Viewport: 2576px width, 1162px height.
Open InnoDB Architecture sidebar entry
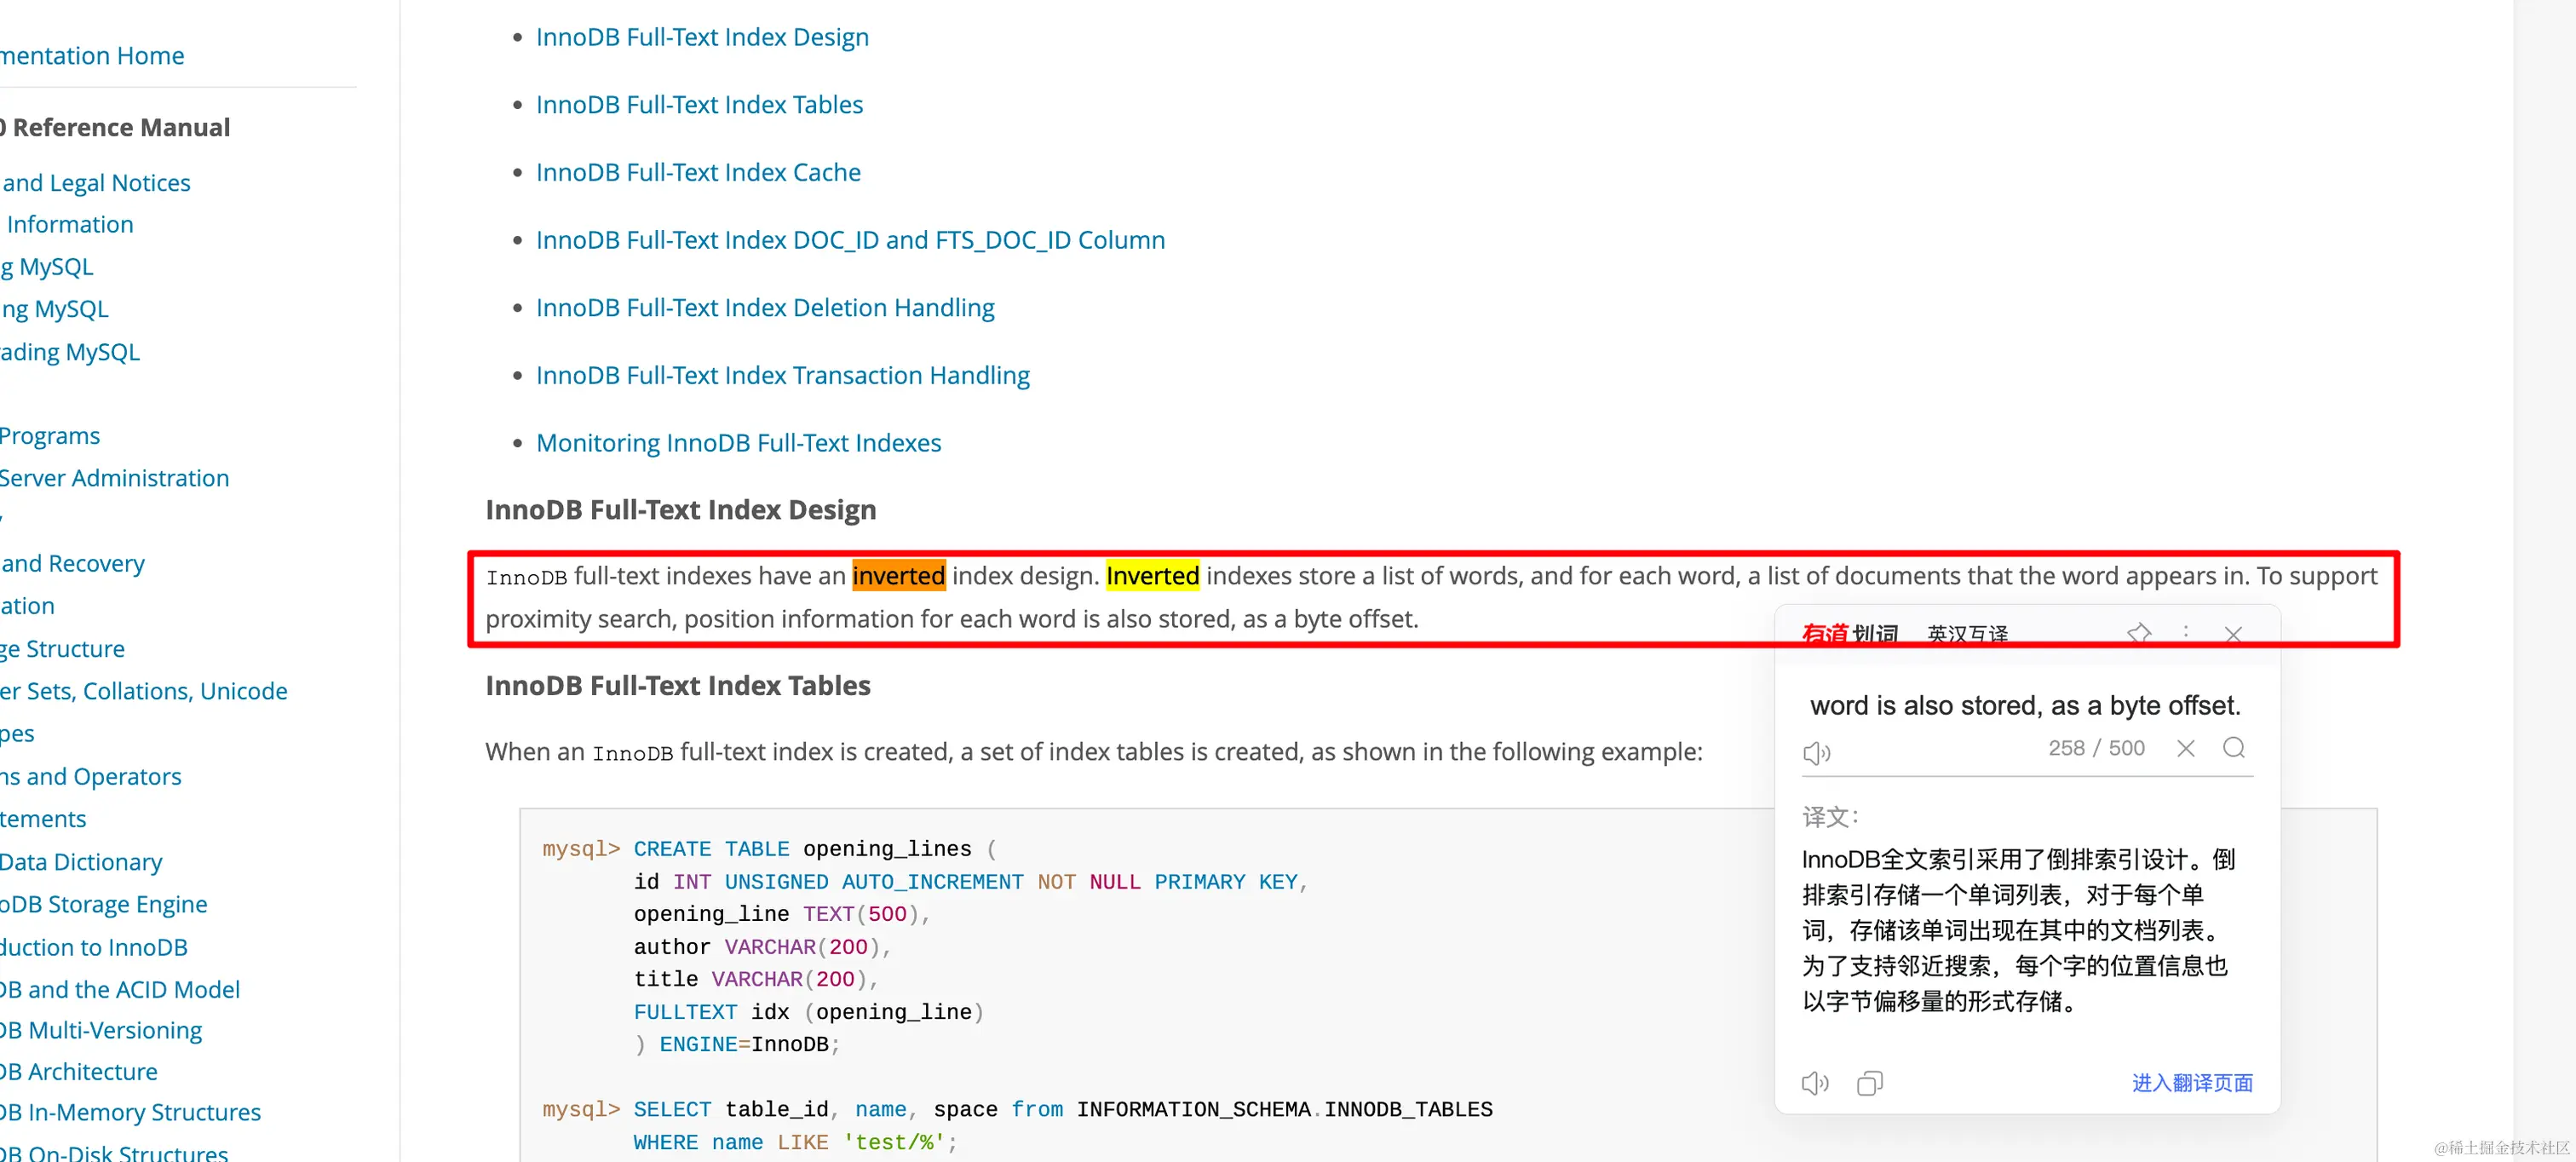coord(79,1072)
